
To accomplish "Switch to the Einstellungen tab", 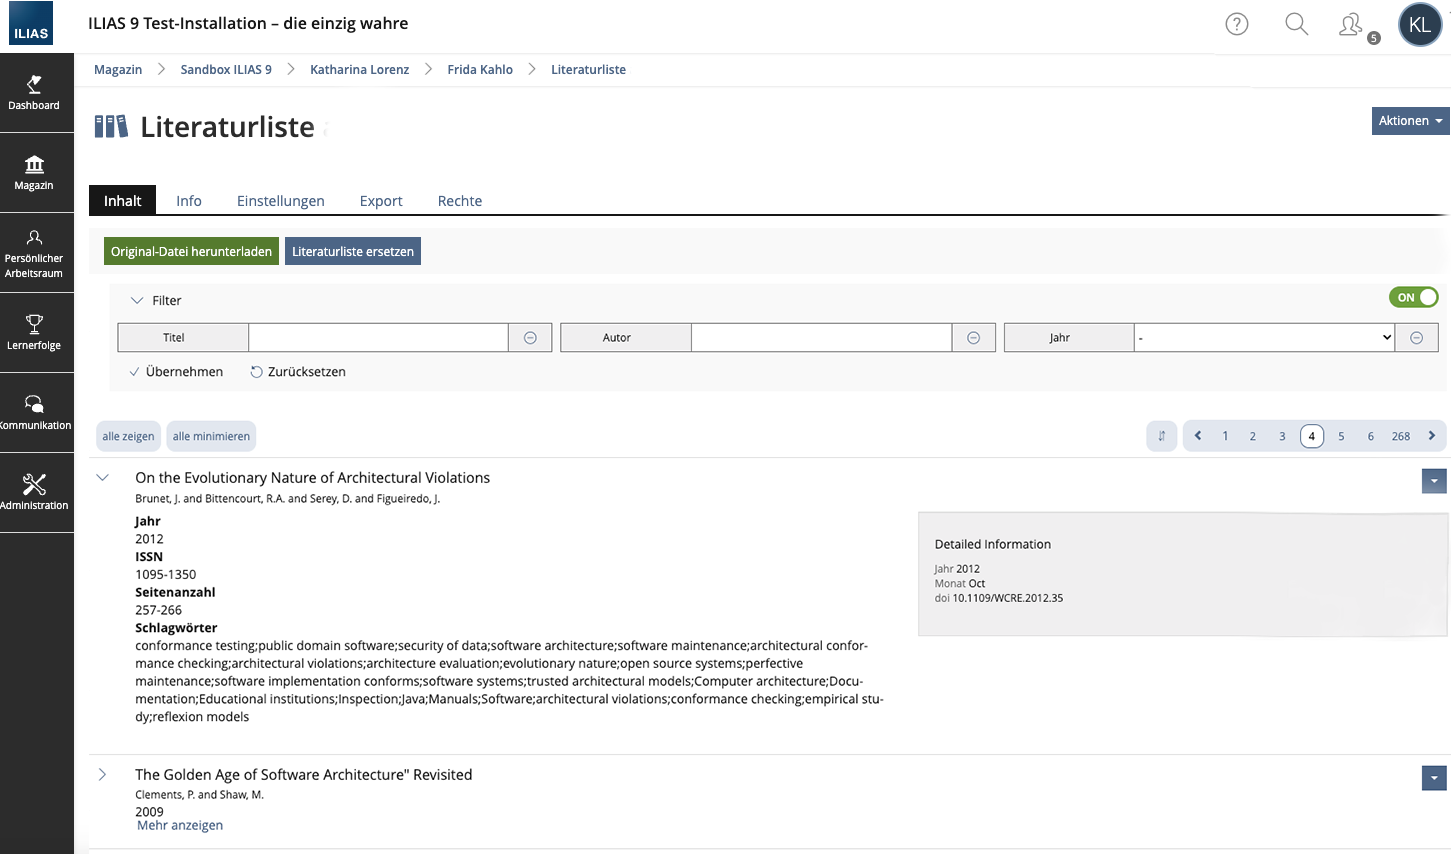I will click(280, 201).
